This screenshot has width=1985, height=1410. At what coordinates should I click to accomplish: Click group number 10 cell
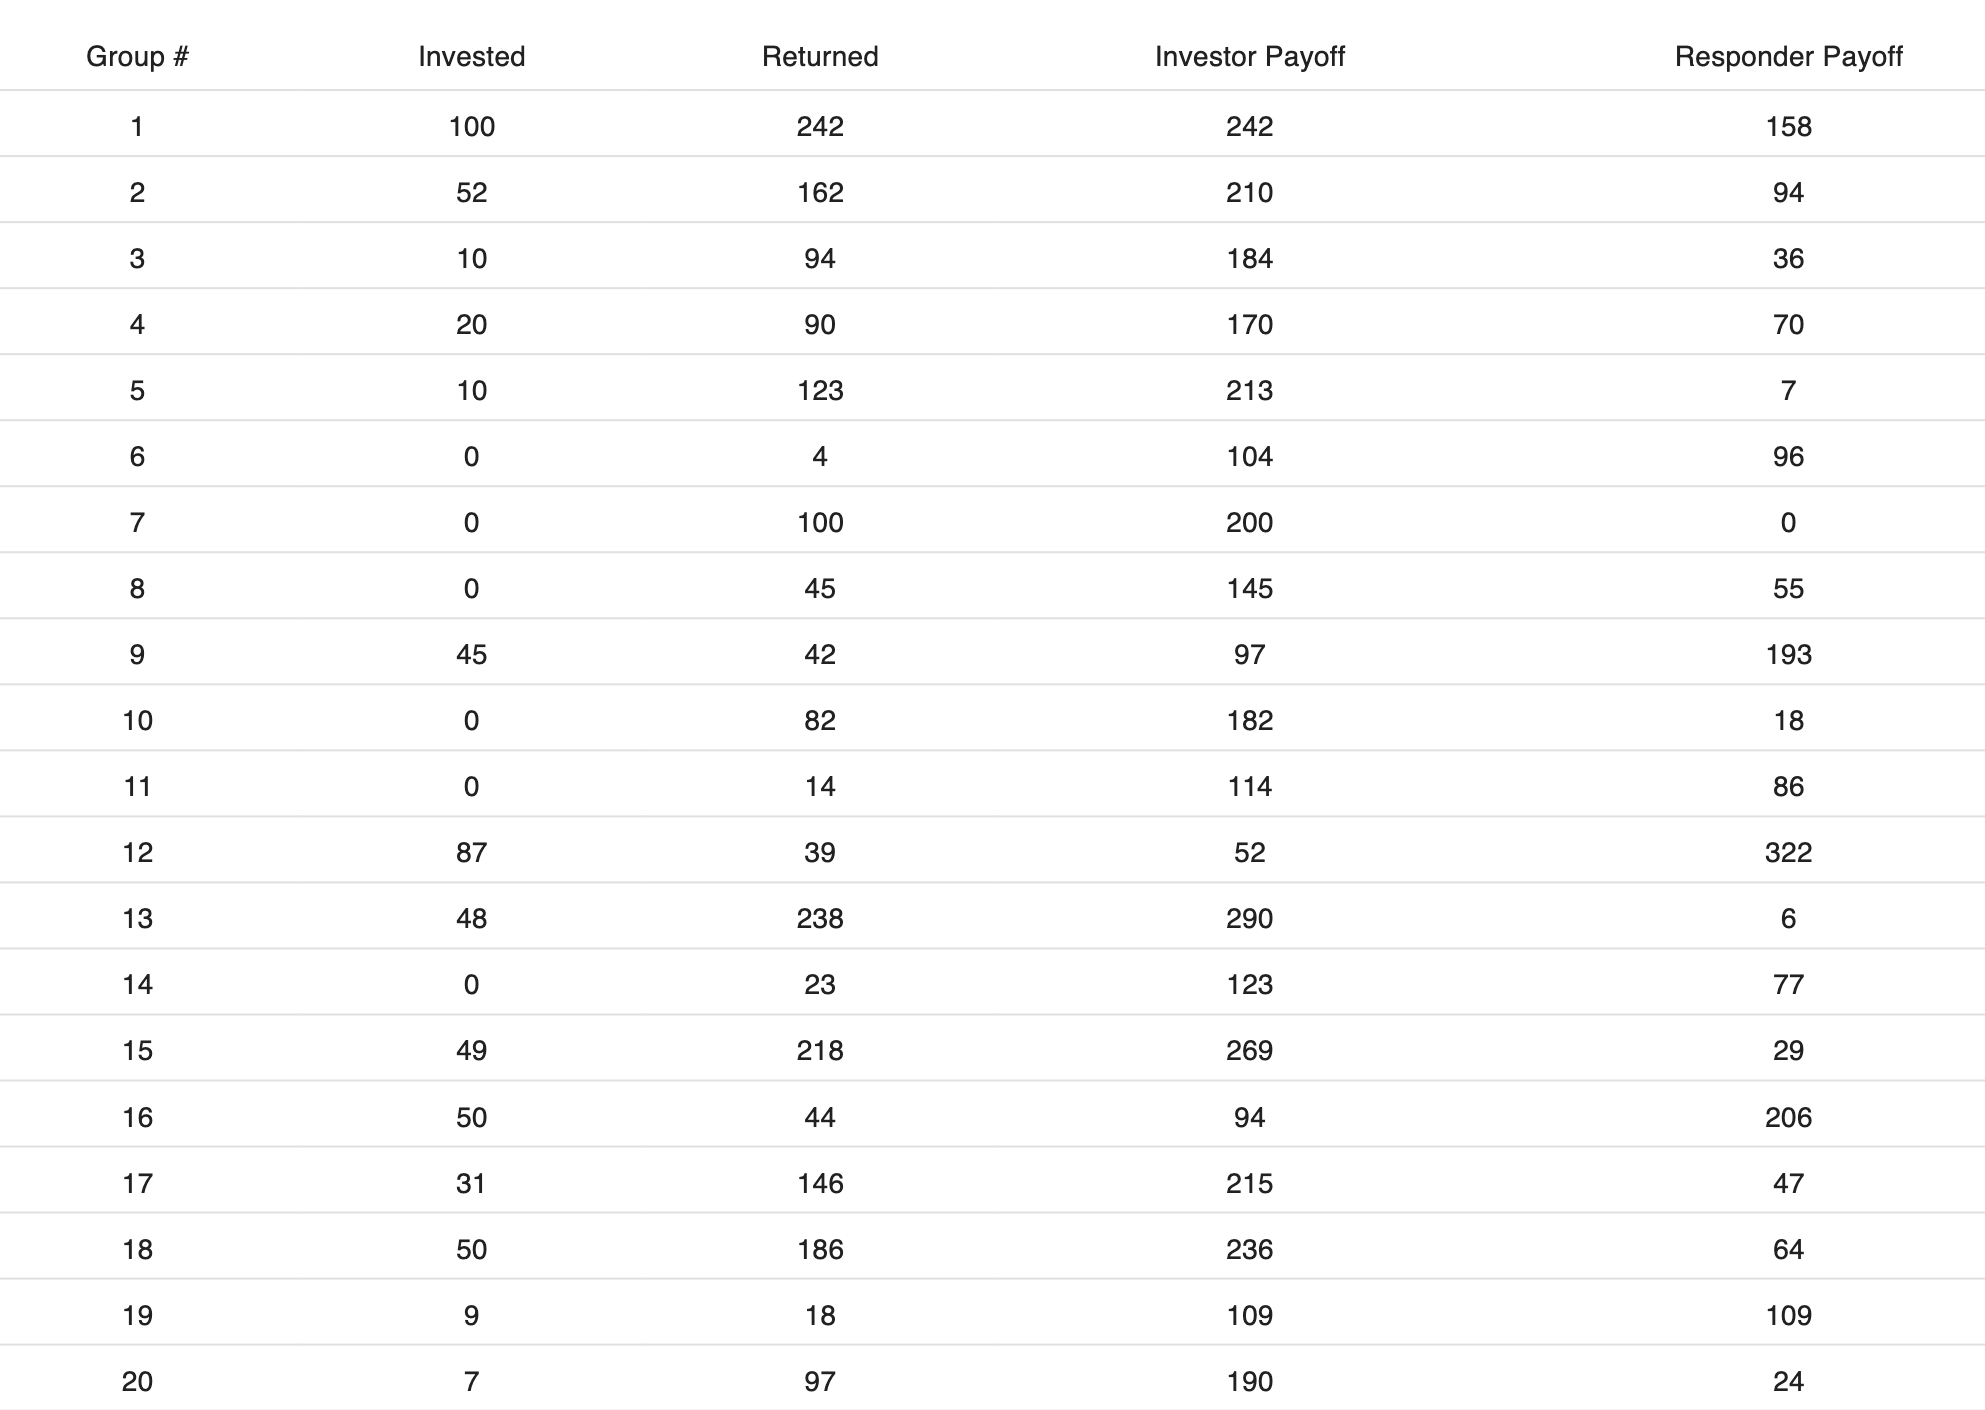[x=137, y=721]
